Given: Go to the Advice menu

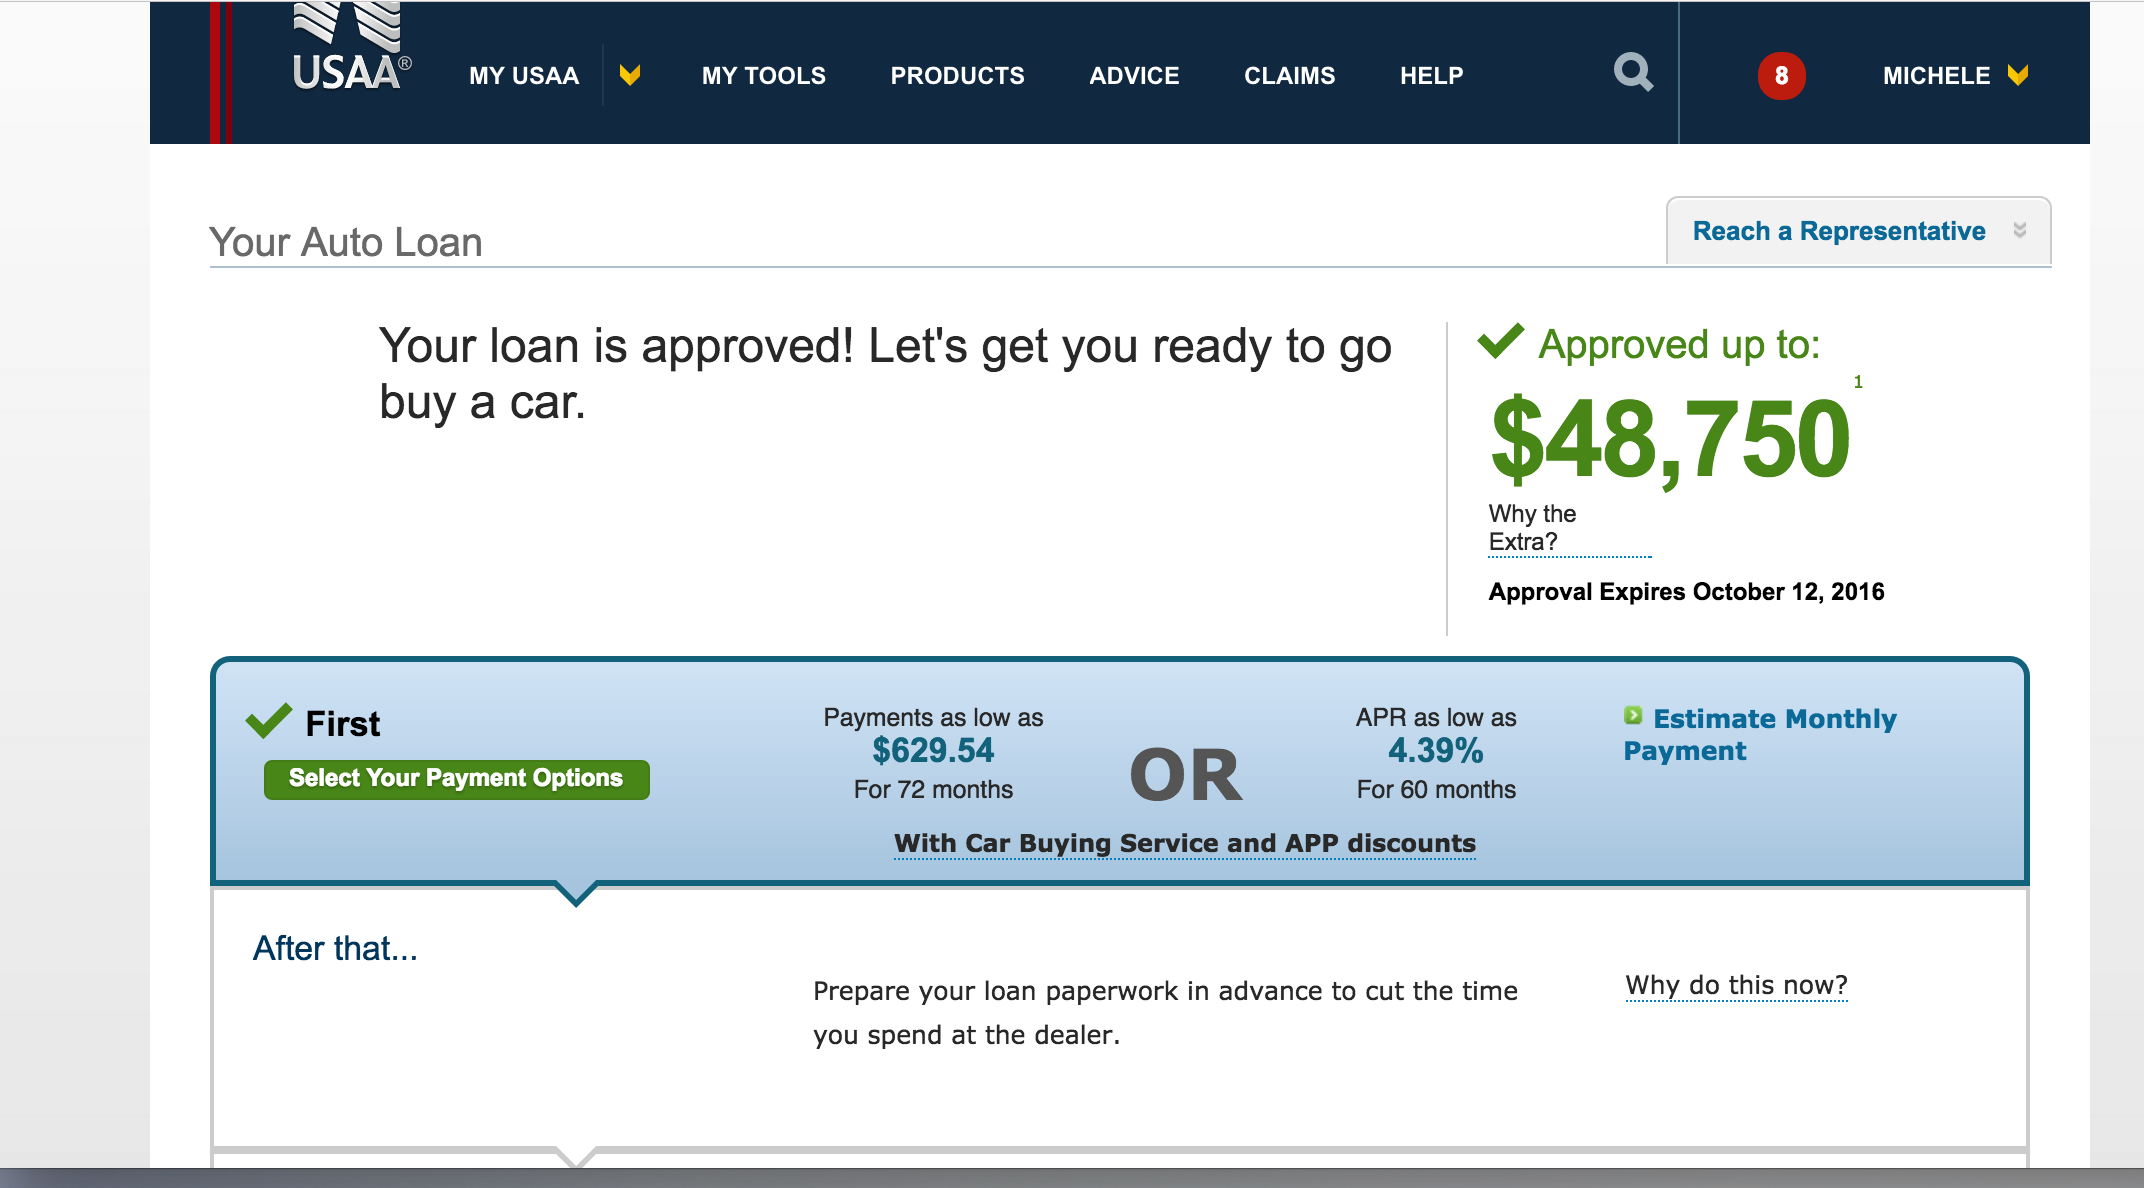Looking at the screenshot, I should click(1134, 76).
